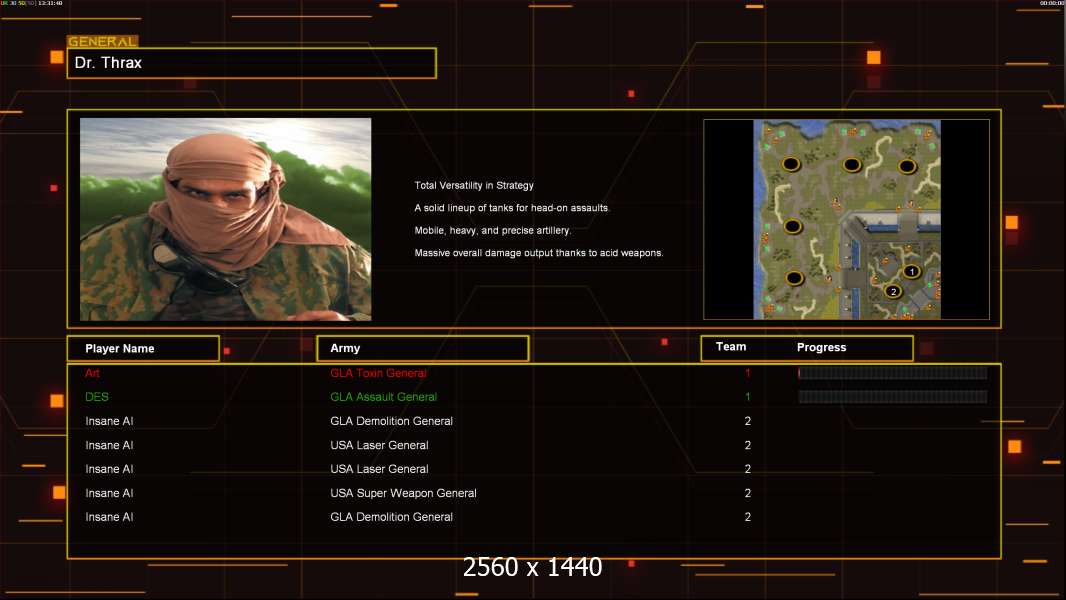Screen dimensions: 1066x600
Task: Click the GENERAL label above the name
Action: tap(103, 41)
